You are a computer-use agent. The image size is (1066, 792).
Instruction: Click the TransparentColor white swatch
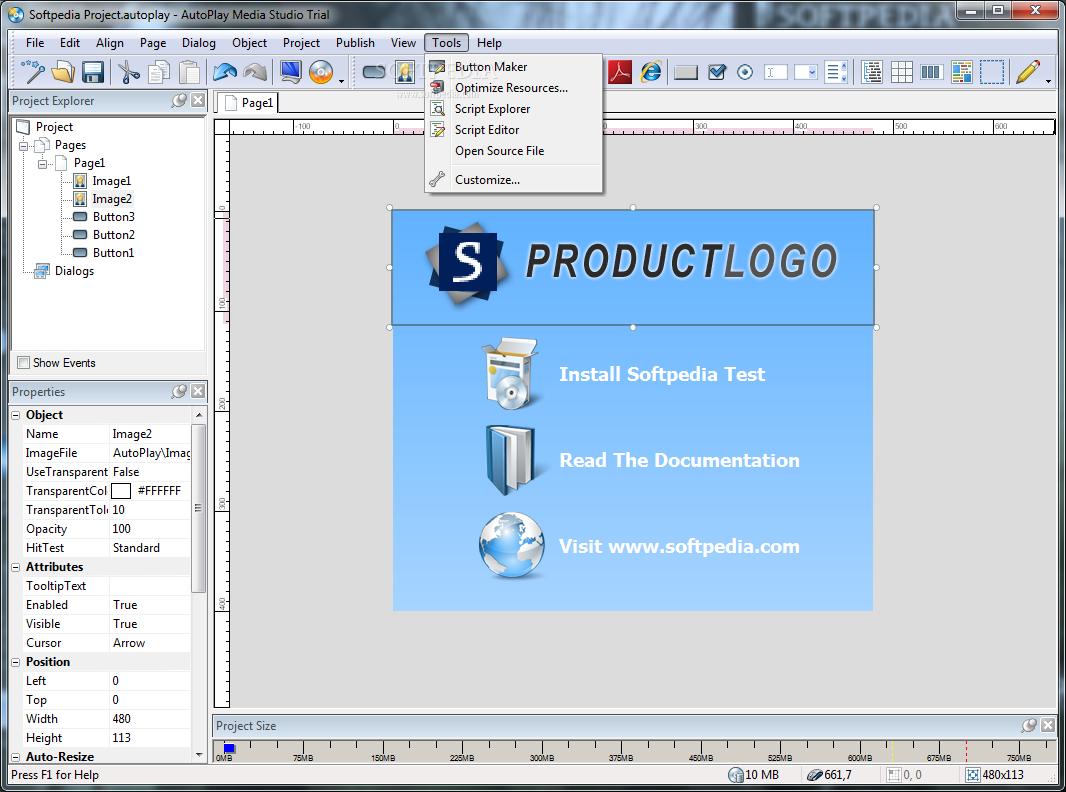click(x=121, y=491)
